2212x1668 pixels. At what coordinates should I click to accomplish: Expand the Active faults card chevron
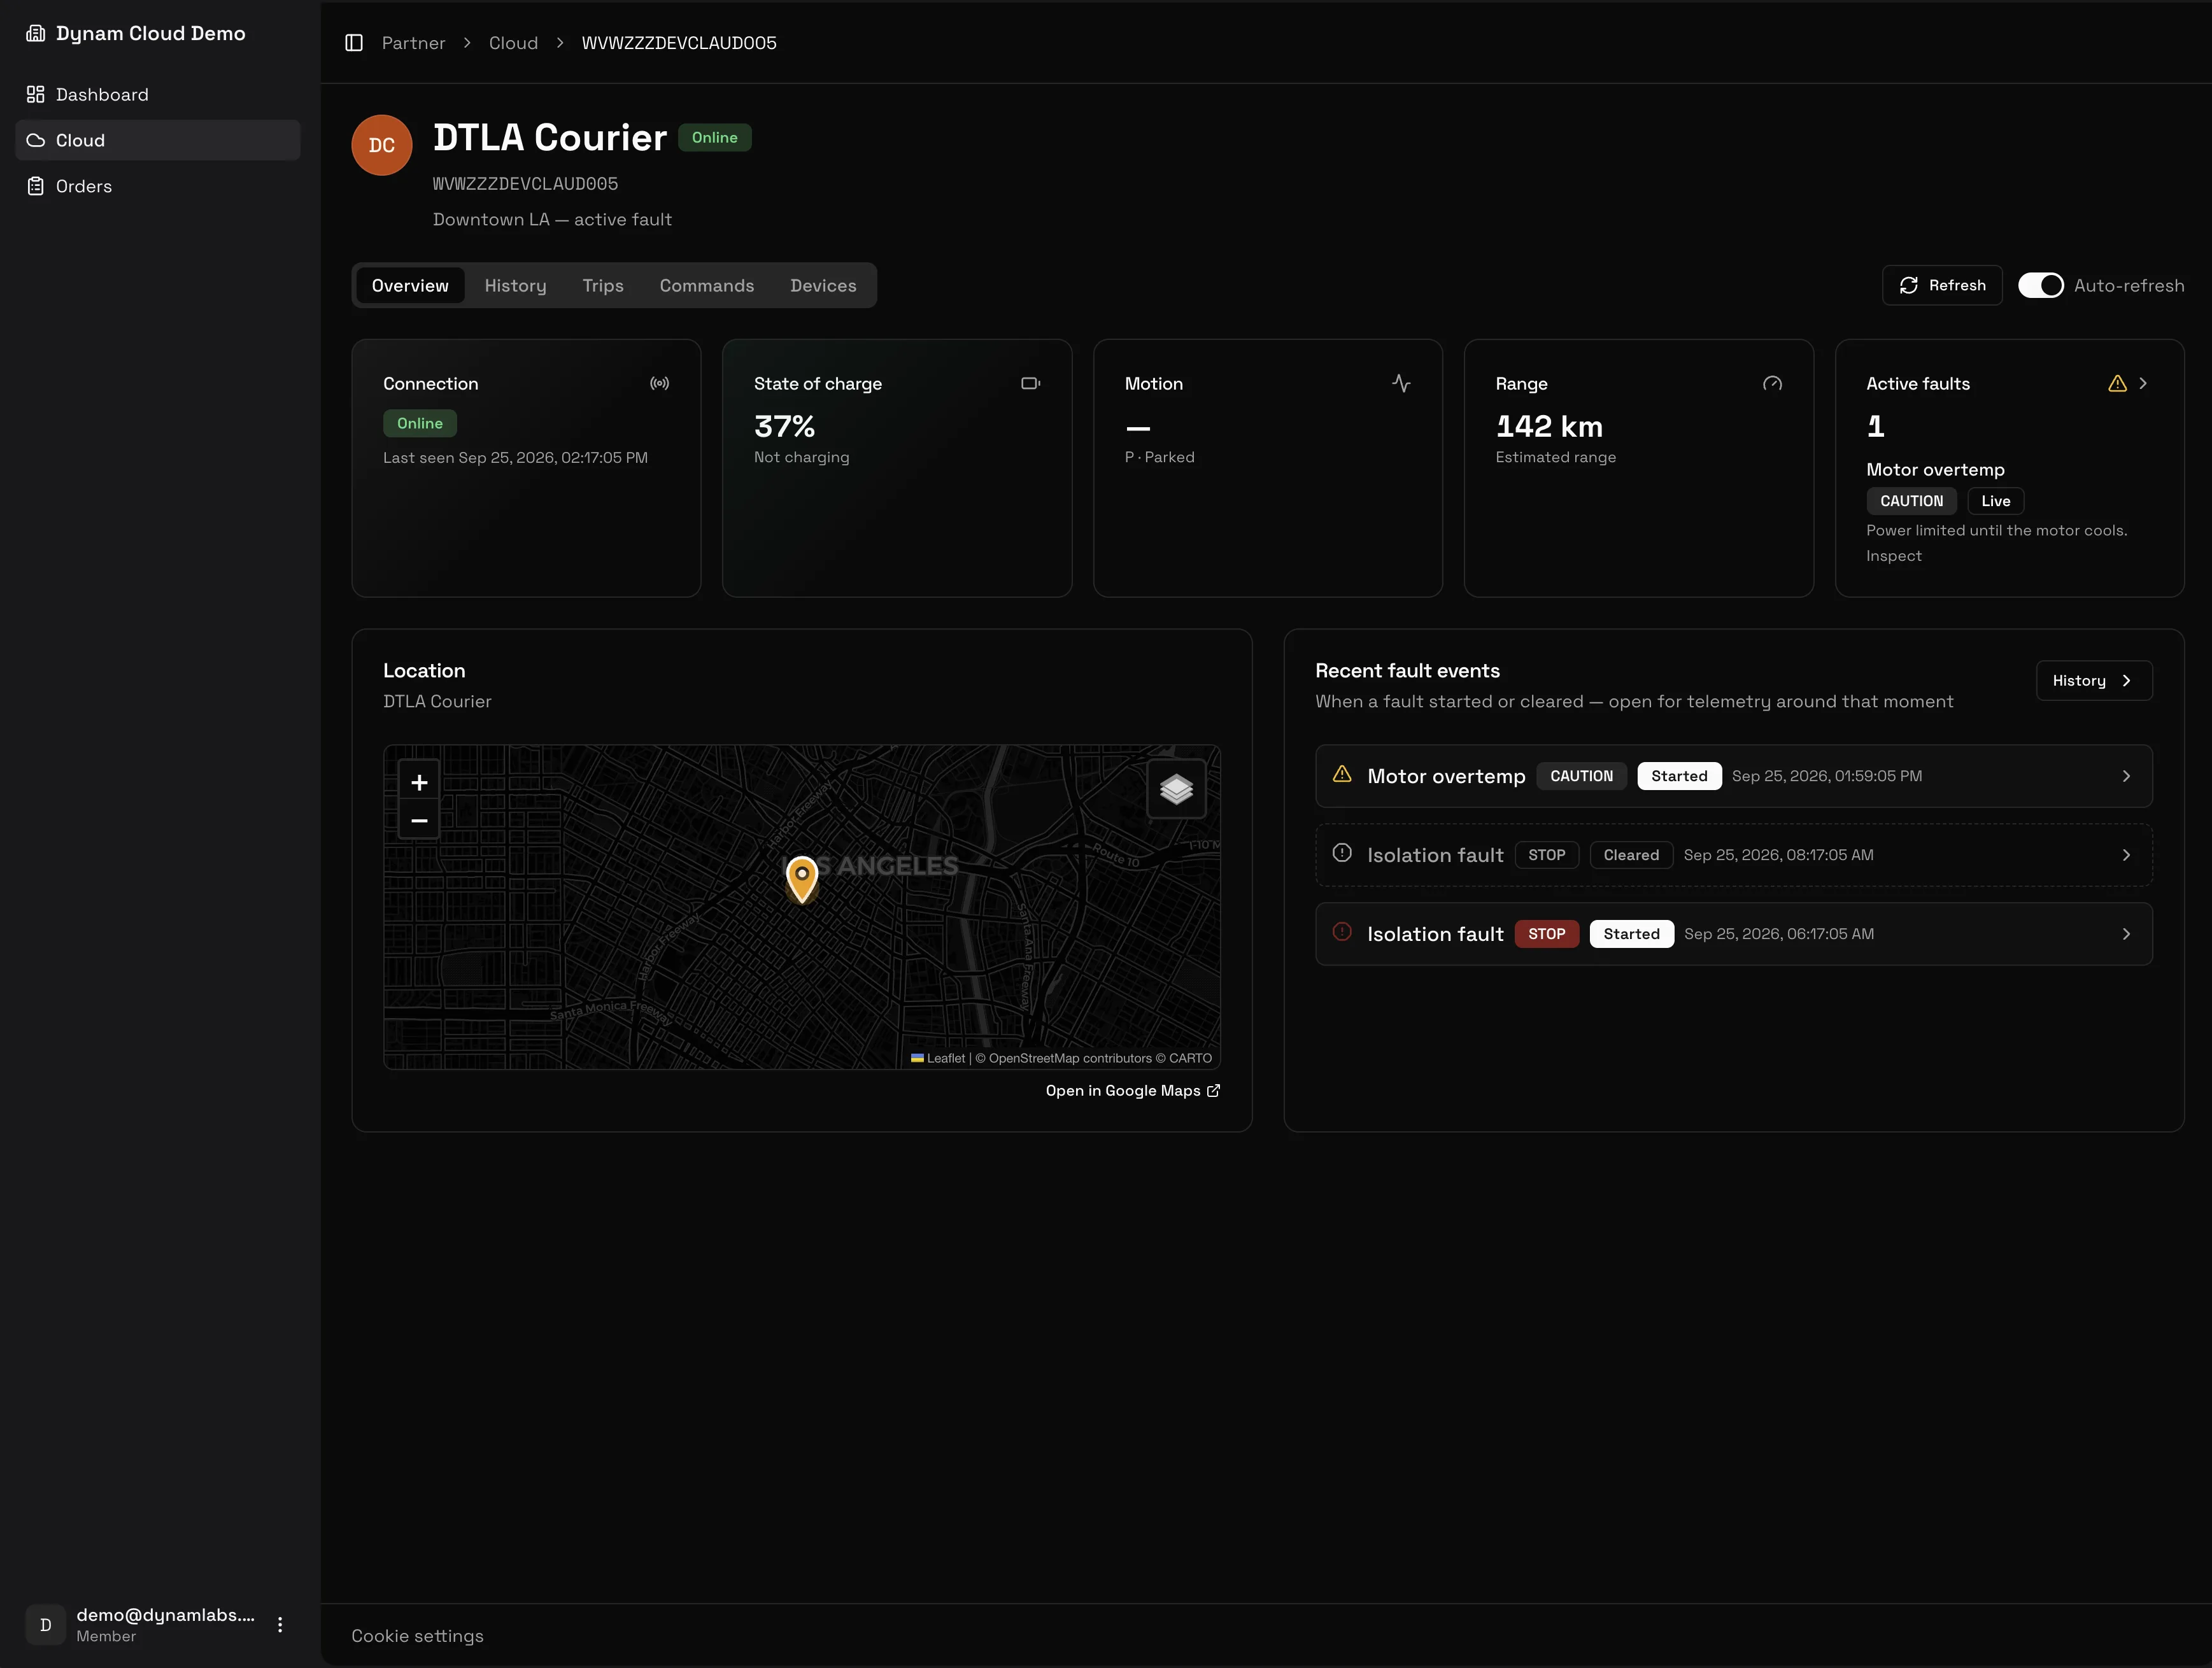tap(2143, 384)
